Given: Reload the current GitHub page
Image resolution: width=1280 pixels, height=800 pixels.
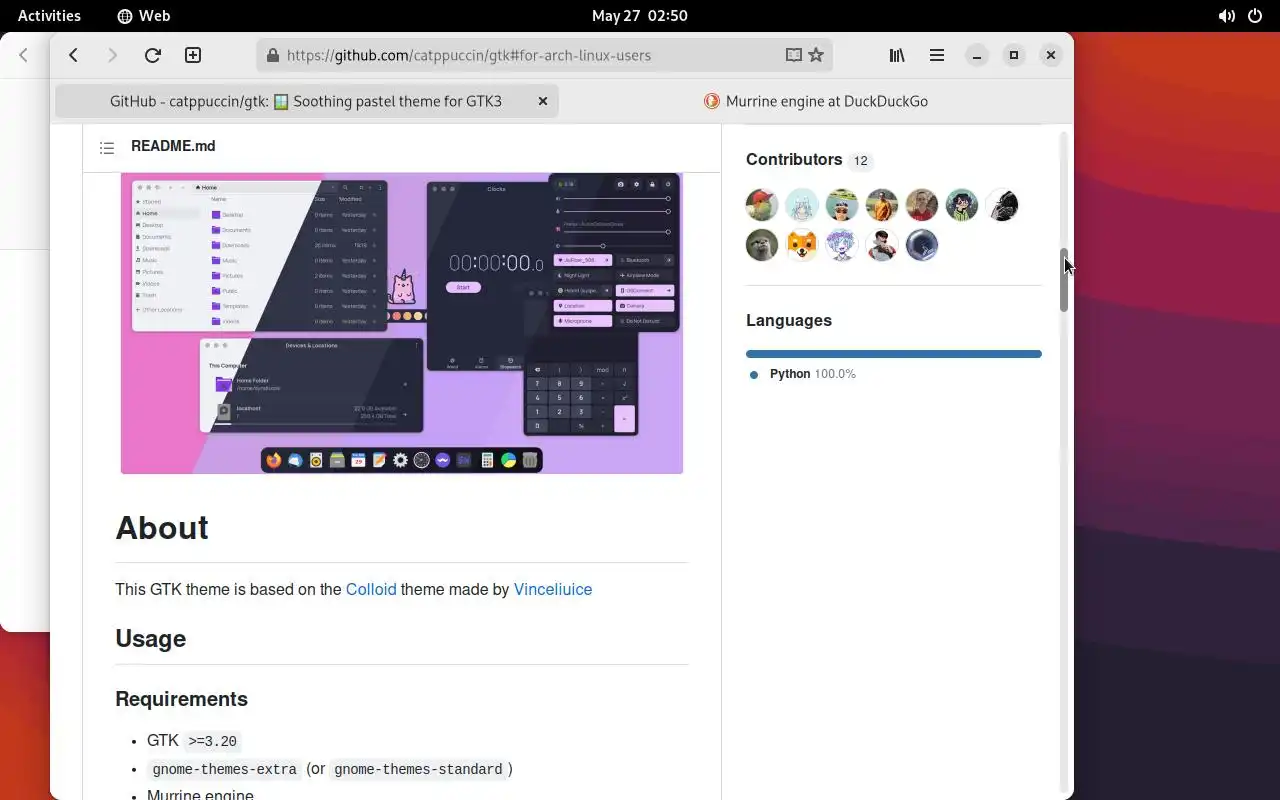Looking at the screenshot, I should [152, 55].
